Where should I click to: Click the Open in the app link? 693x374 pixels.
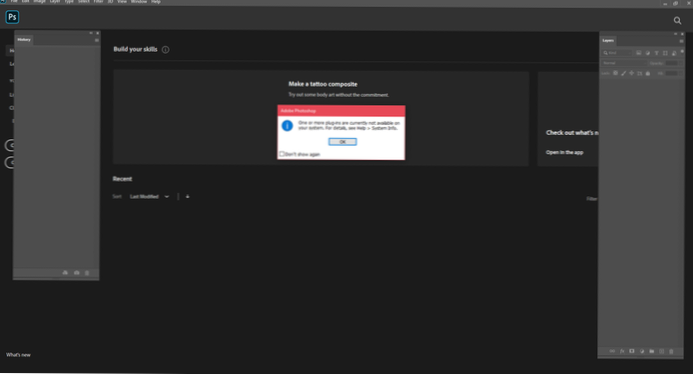[x=564, y=152]
